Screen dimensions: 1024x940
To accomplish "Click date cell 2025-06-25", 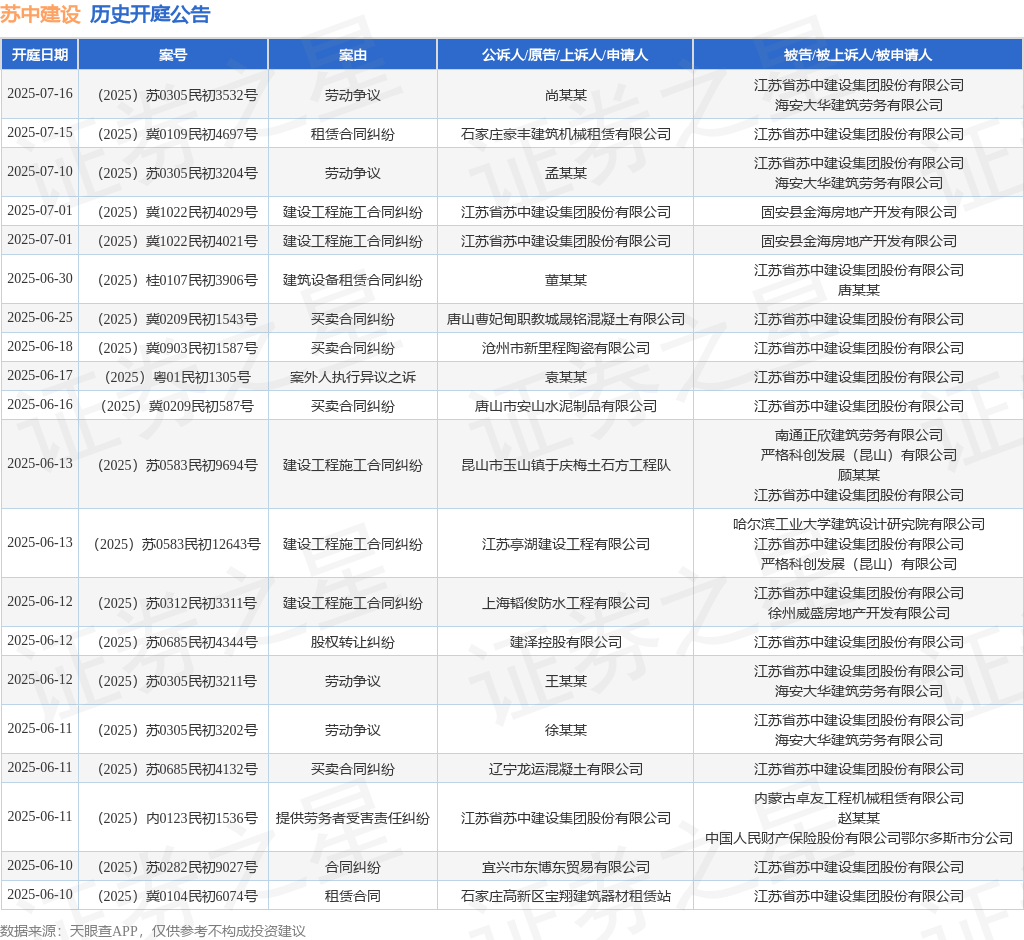I will 40,317.
